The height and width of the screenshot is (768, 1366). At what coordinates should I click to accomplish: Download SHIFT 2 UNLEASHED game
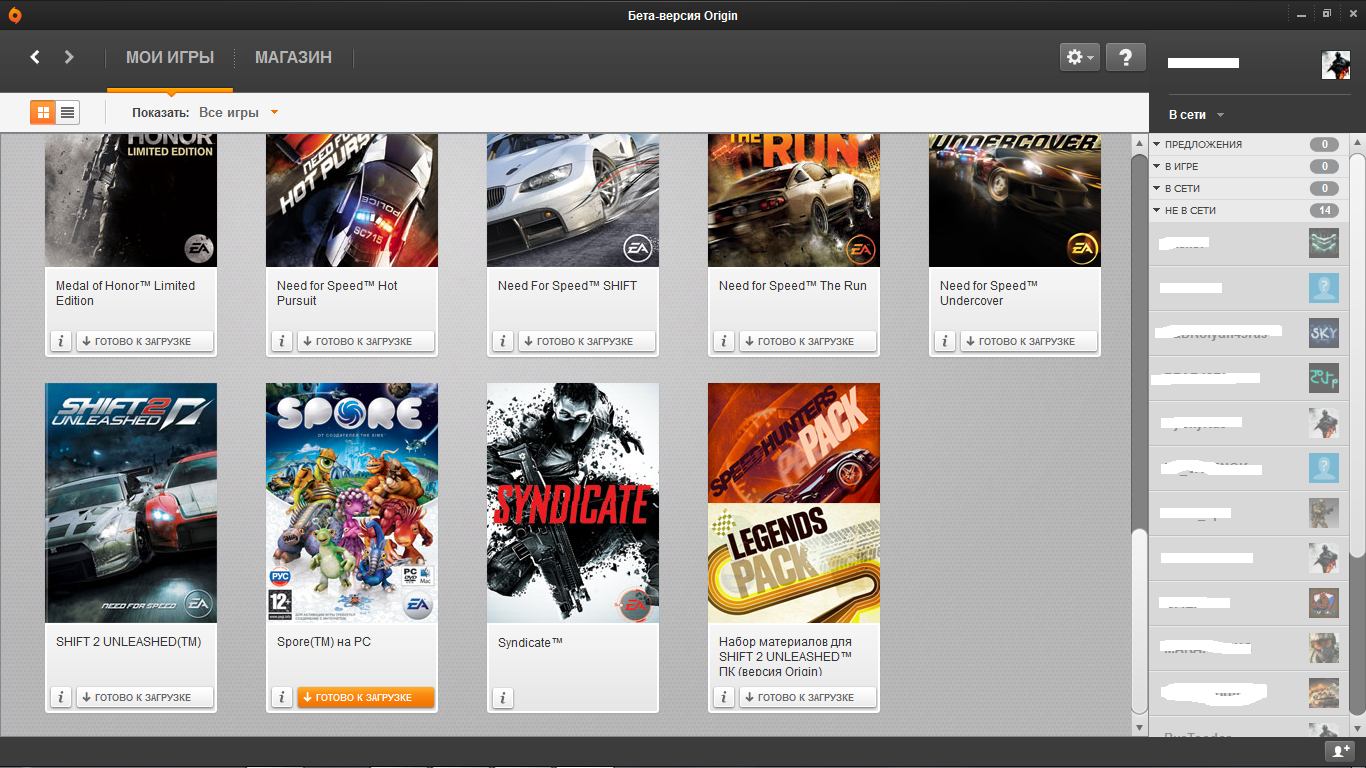click(145, 697)
